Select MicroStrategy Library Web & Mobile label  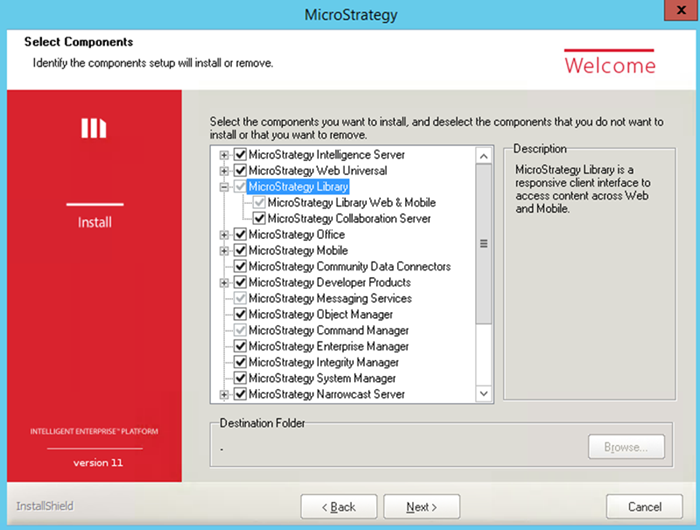[351, 203]
